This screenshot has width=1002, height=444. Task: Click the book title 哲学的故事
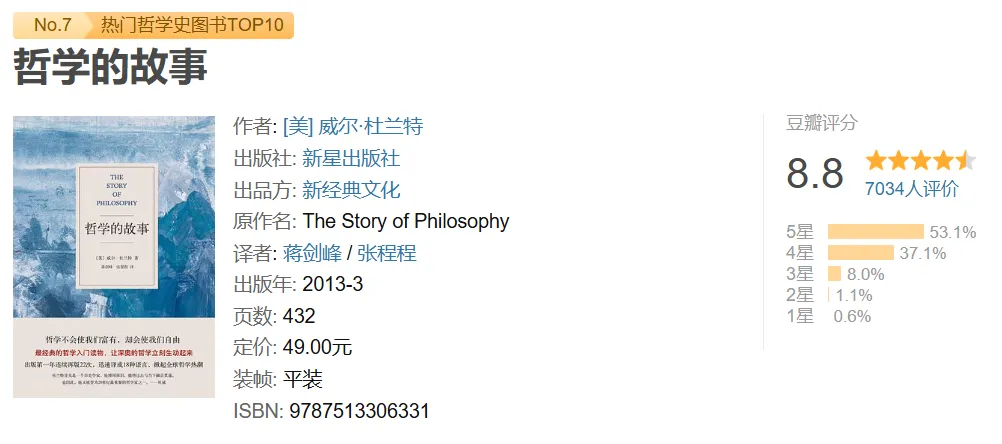point(110,66)
